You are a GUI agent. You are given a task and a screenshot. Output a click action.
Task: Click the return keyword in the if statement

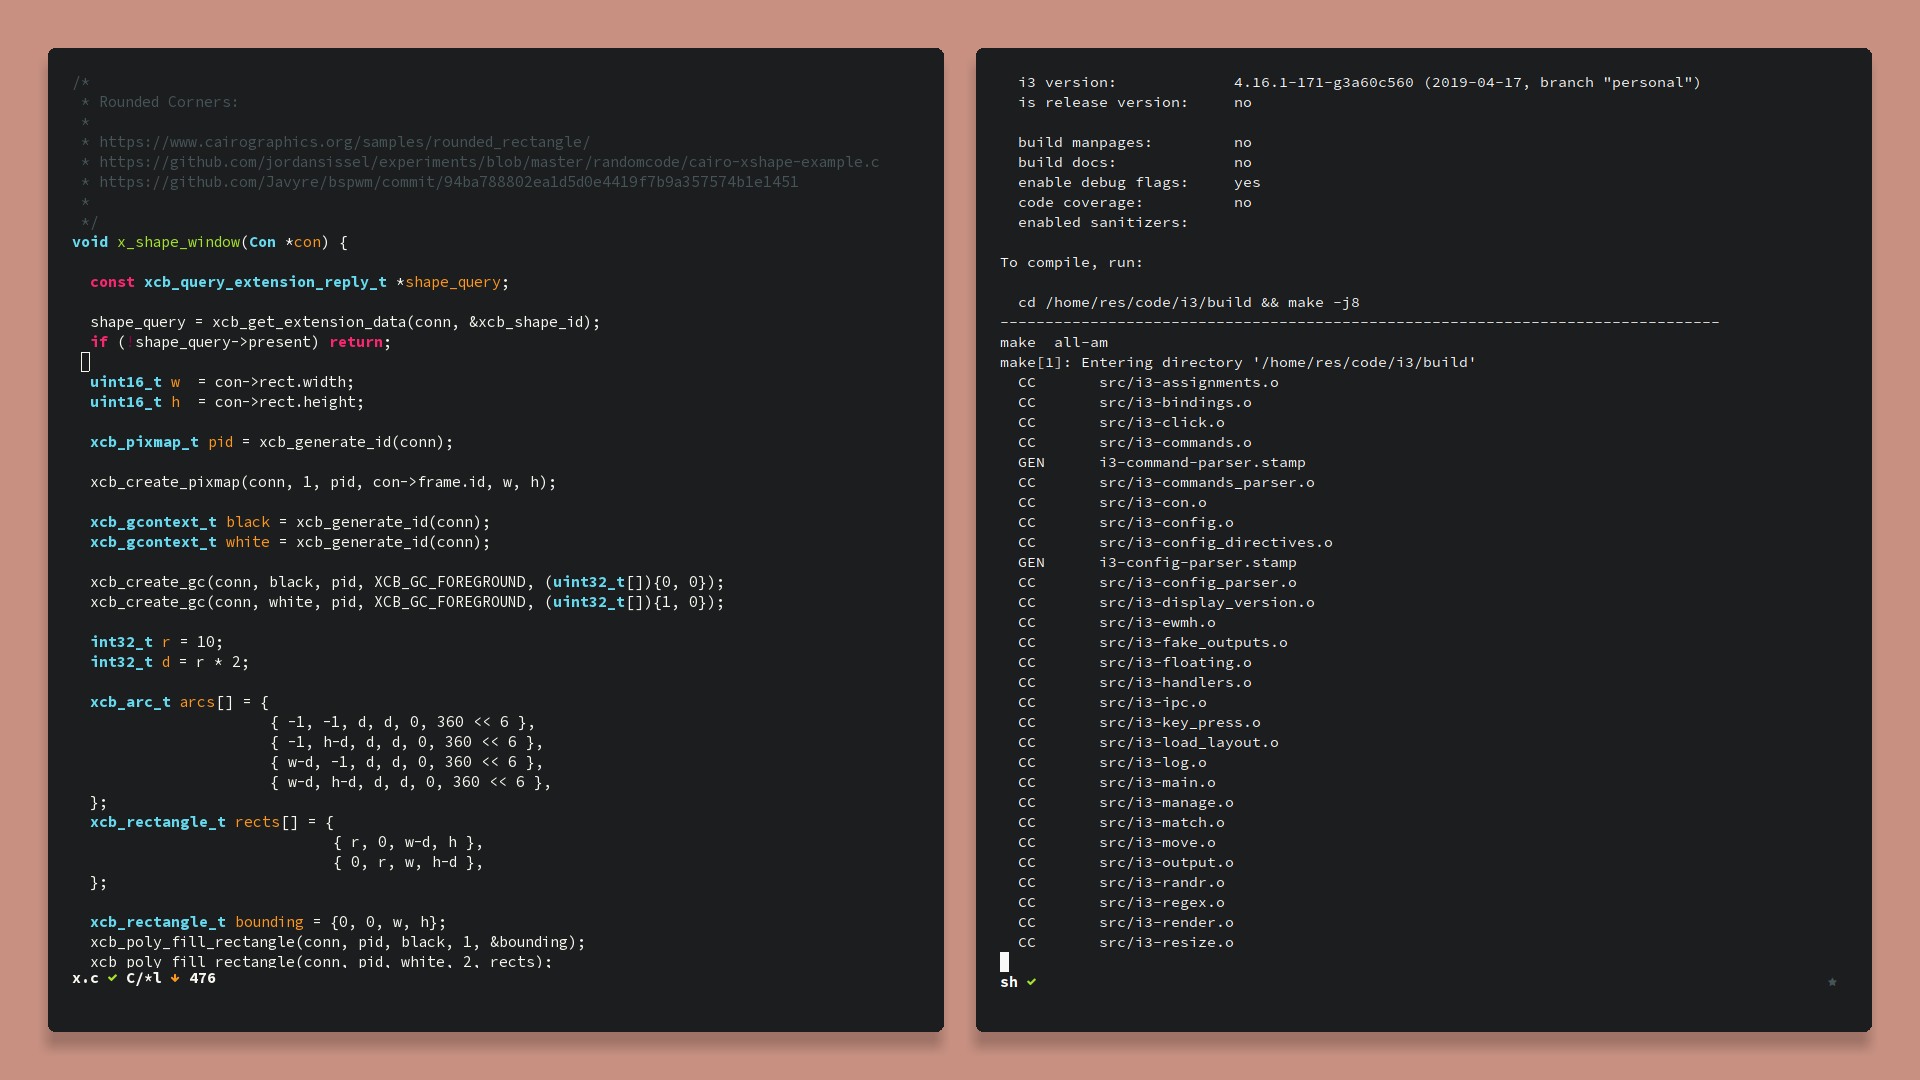tap(355, 342)
